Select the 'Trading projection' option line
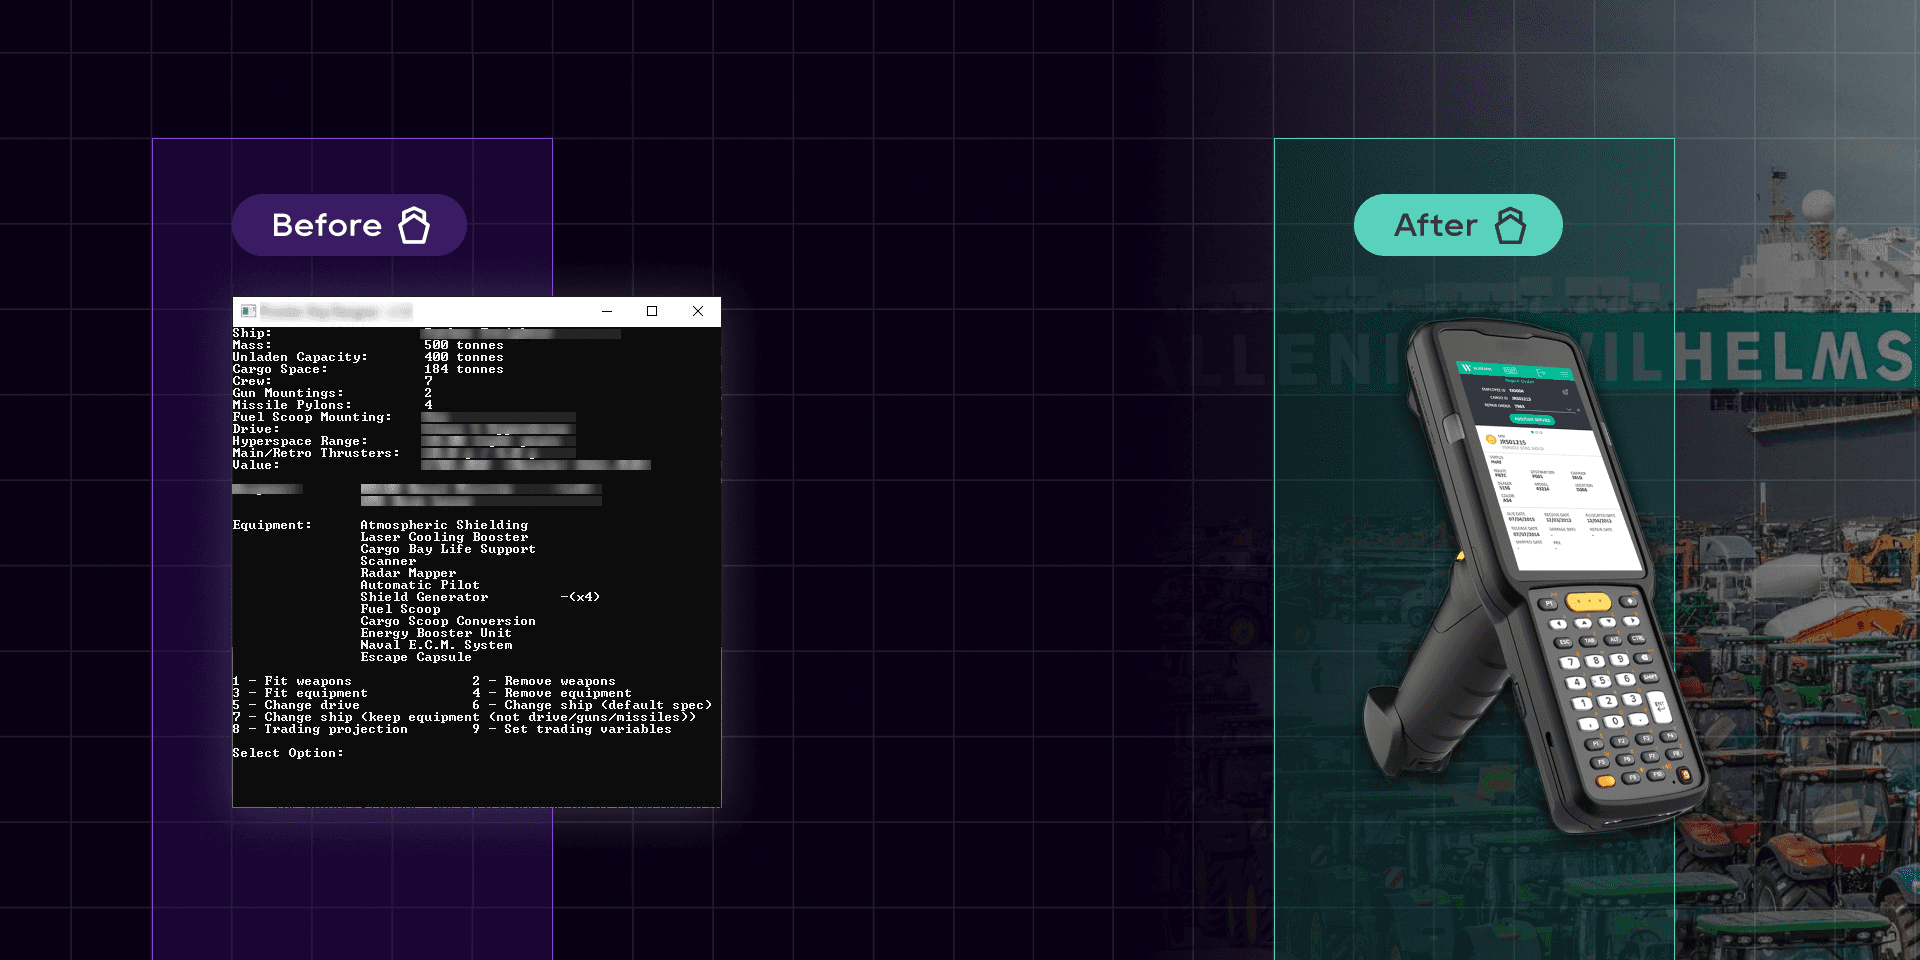Viewport: 1920px width, 960px height. click(x=320, y=729)
